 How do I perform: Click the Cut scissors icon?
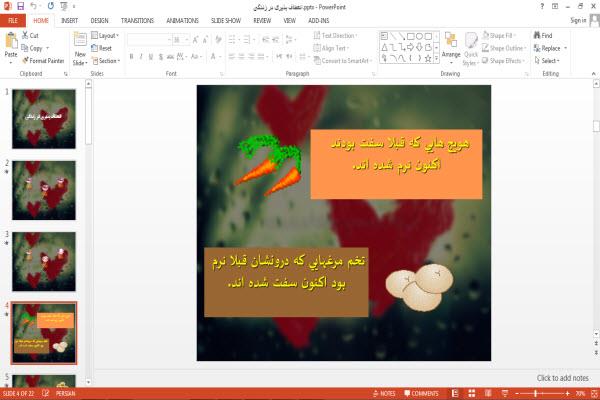(x=25, y=35)
